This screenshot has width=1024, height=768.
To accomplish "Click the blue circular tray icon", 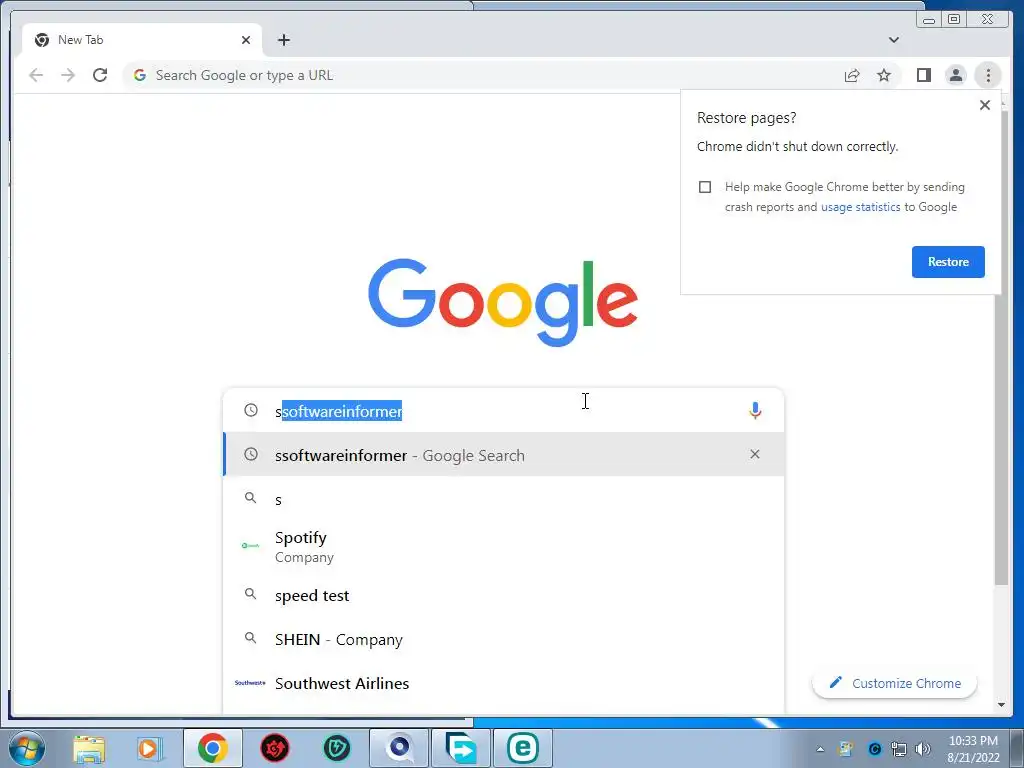I will 874,749.
